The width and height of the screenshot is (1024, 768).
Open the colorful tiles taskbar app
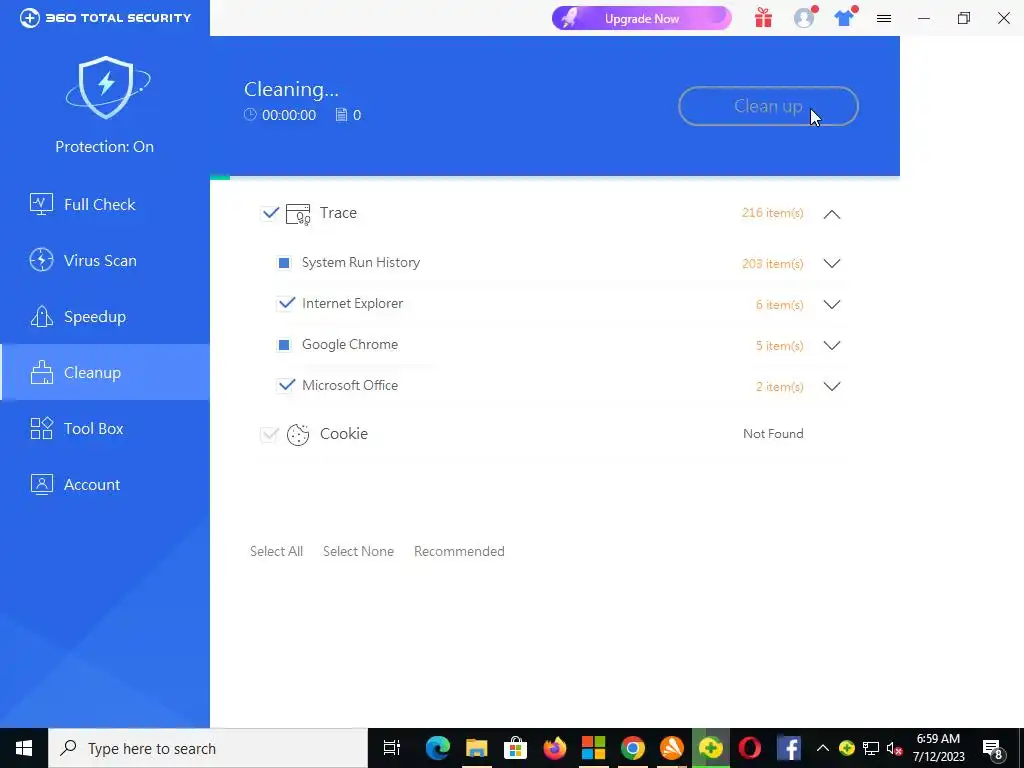click(593, 748)
